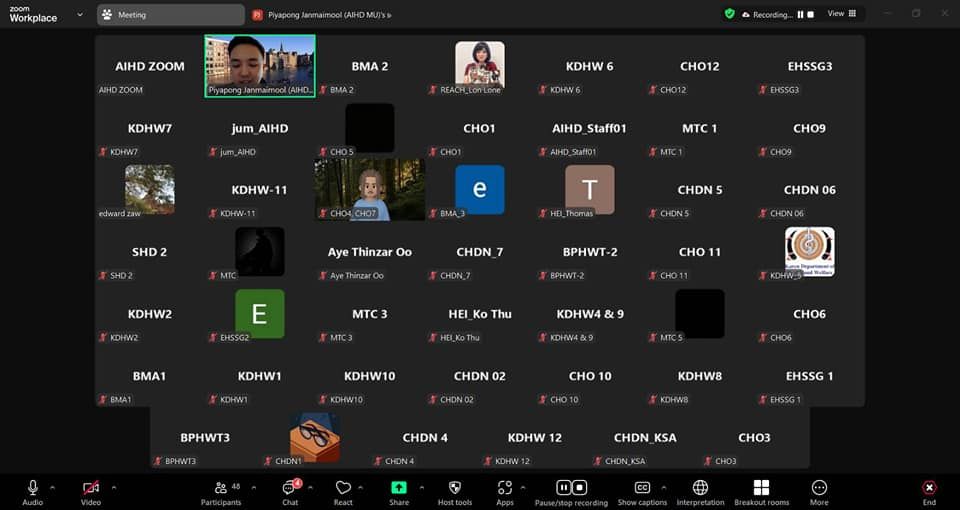Expand video options arrow next to Video
The image size is (960, 510).
point(113,487)
